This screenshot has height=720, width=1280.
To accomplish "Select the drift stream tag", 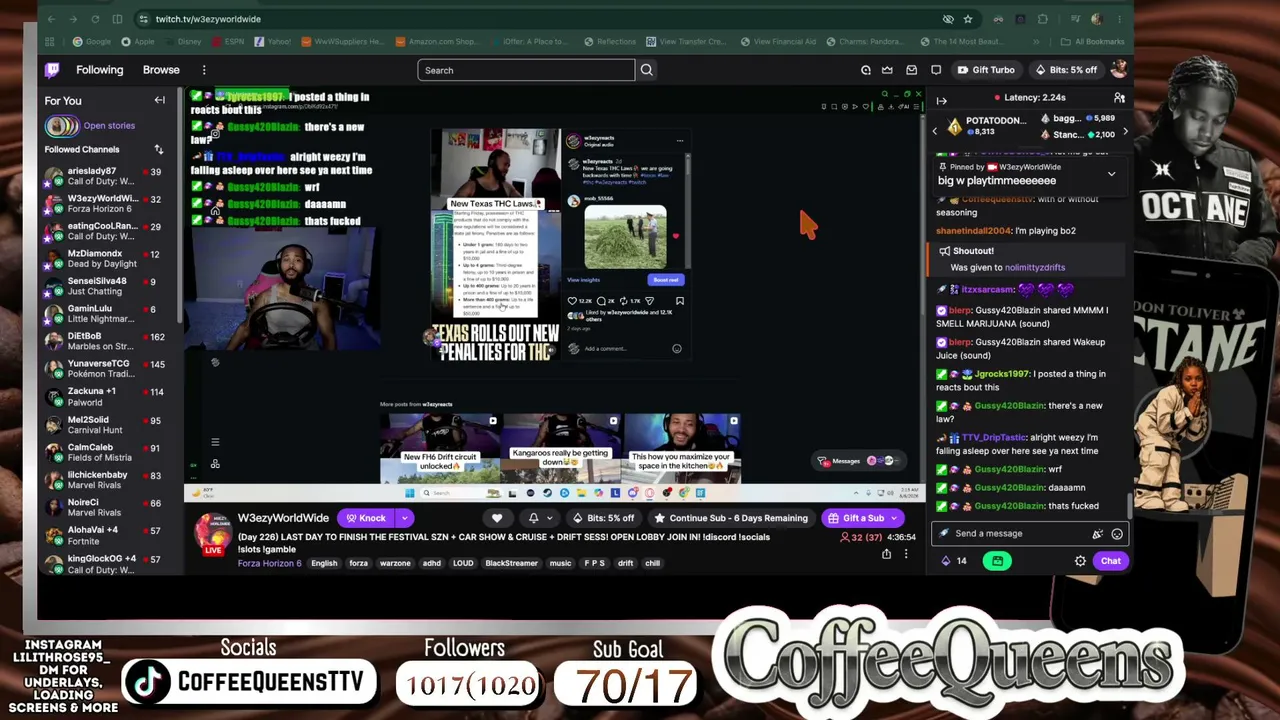I will click(x=625, y=563).
